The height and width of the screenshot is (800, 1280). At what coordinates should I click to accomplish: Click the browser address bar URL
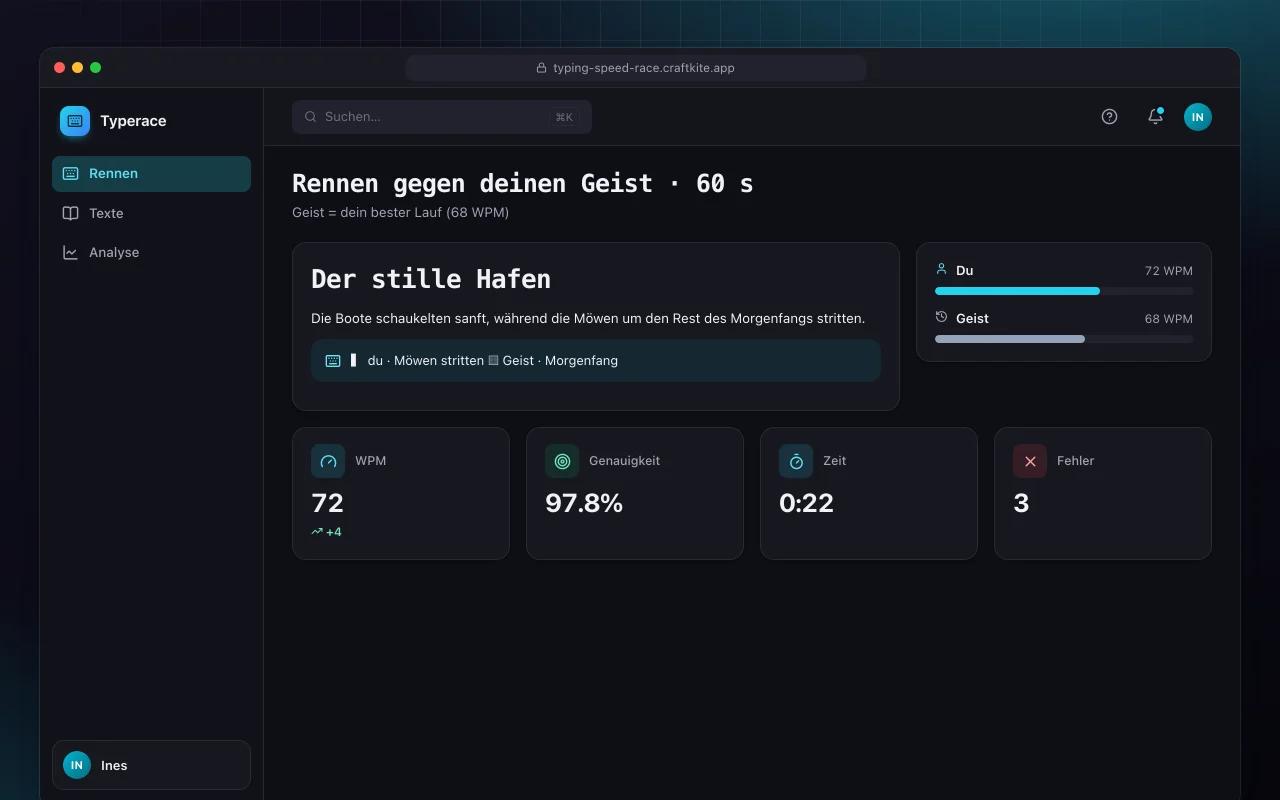point(636,68)
